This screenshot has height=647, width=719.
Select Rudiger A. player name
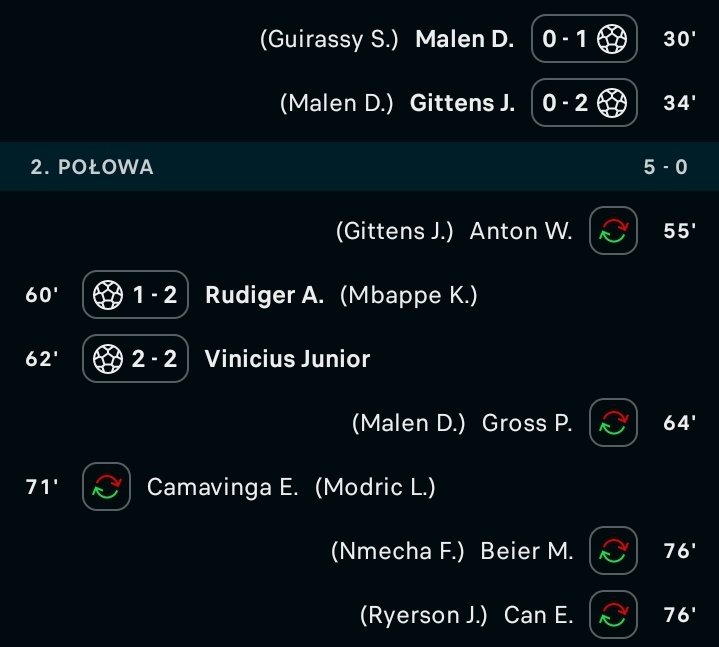pos(264,295)
